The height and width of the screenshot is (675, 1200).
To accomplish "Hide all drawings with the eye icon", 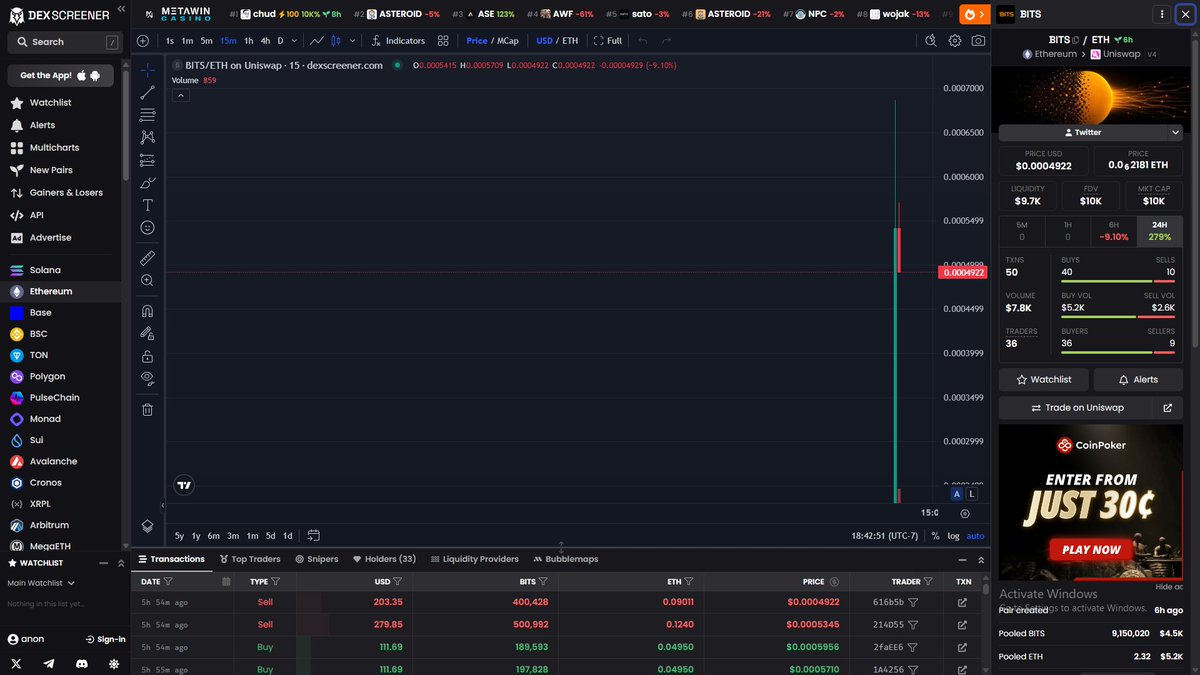I will 147,378.
